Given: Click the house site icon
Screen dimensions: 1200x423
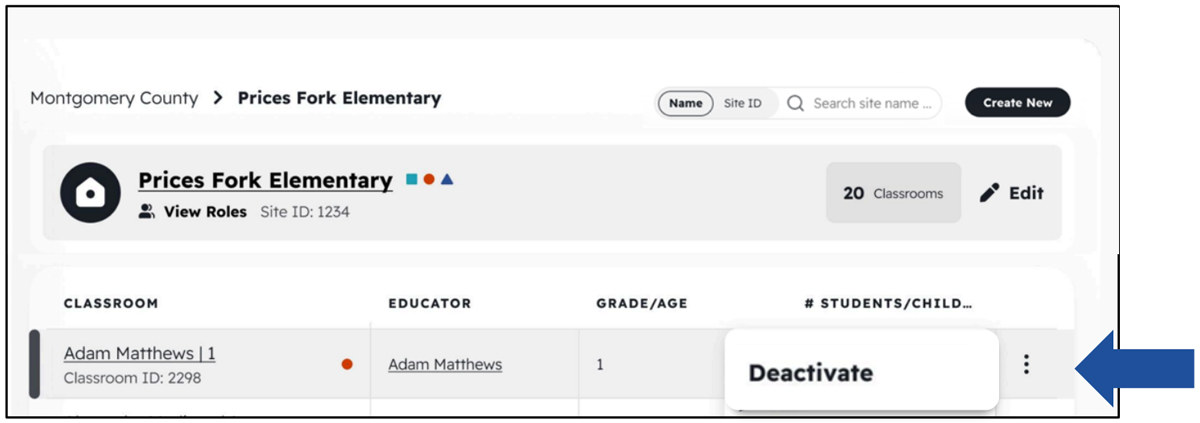Looking at the screenshot, I should pyautogui.click(x=91, y=193).
